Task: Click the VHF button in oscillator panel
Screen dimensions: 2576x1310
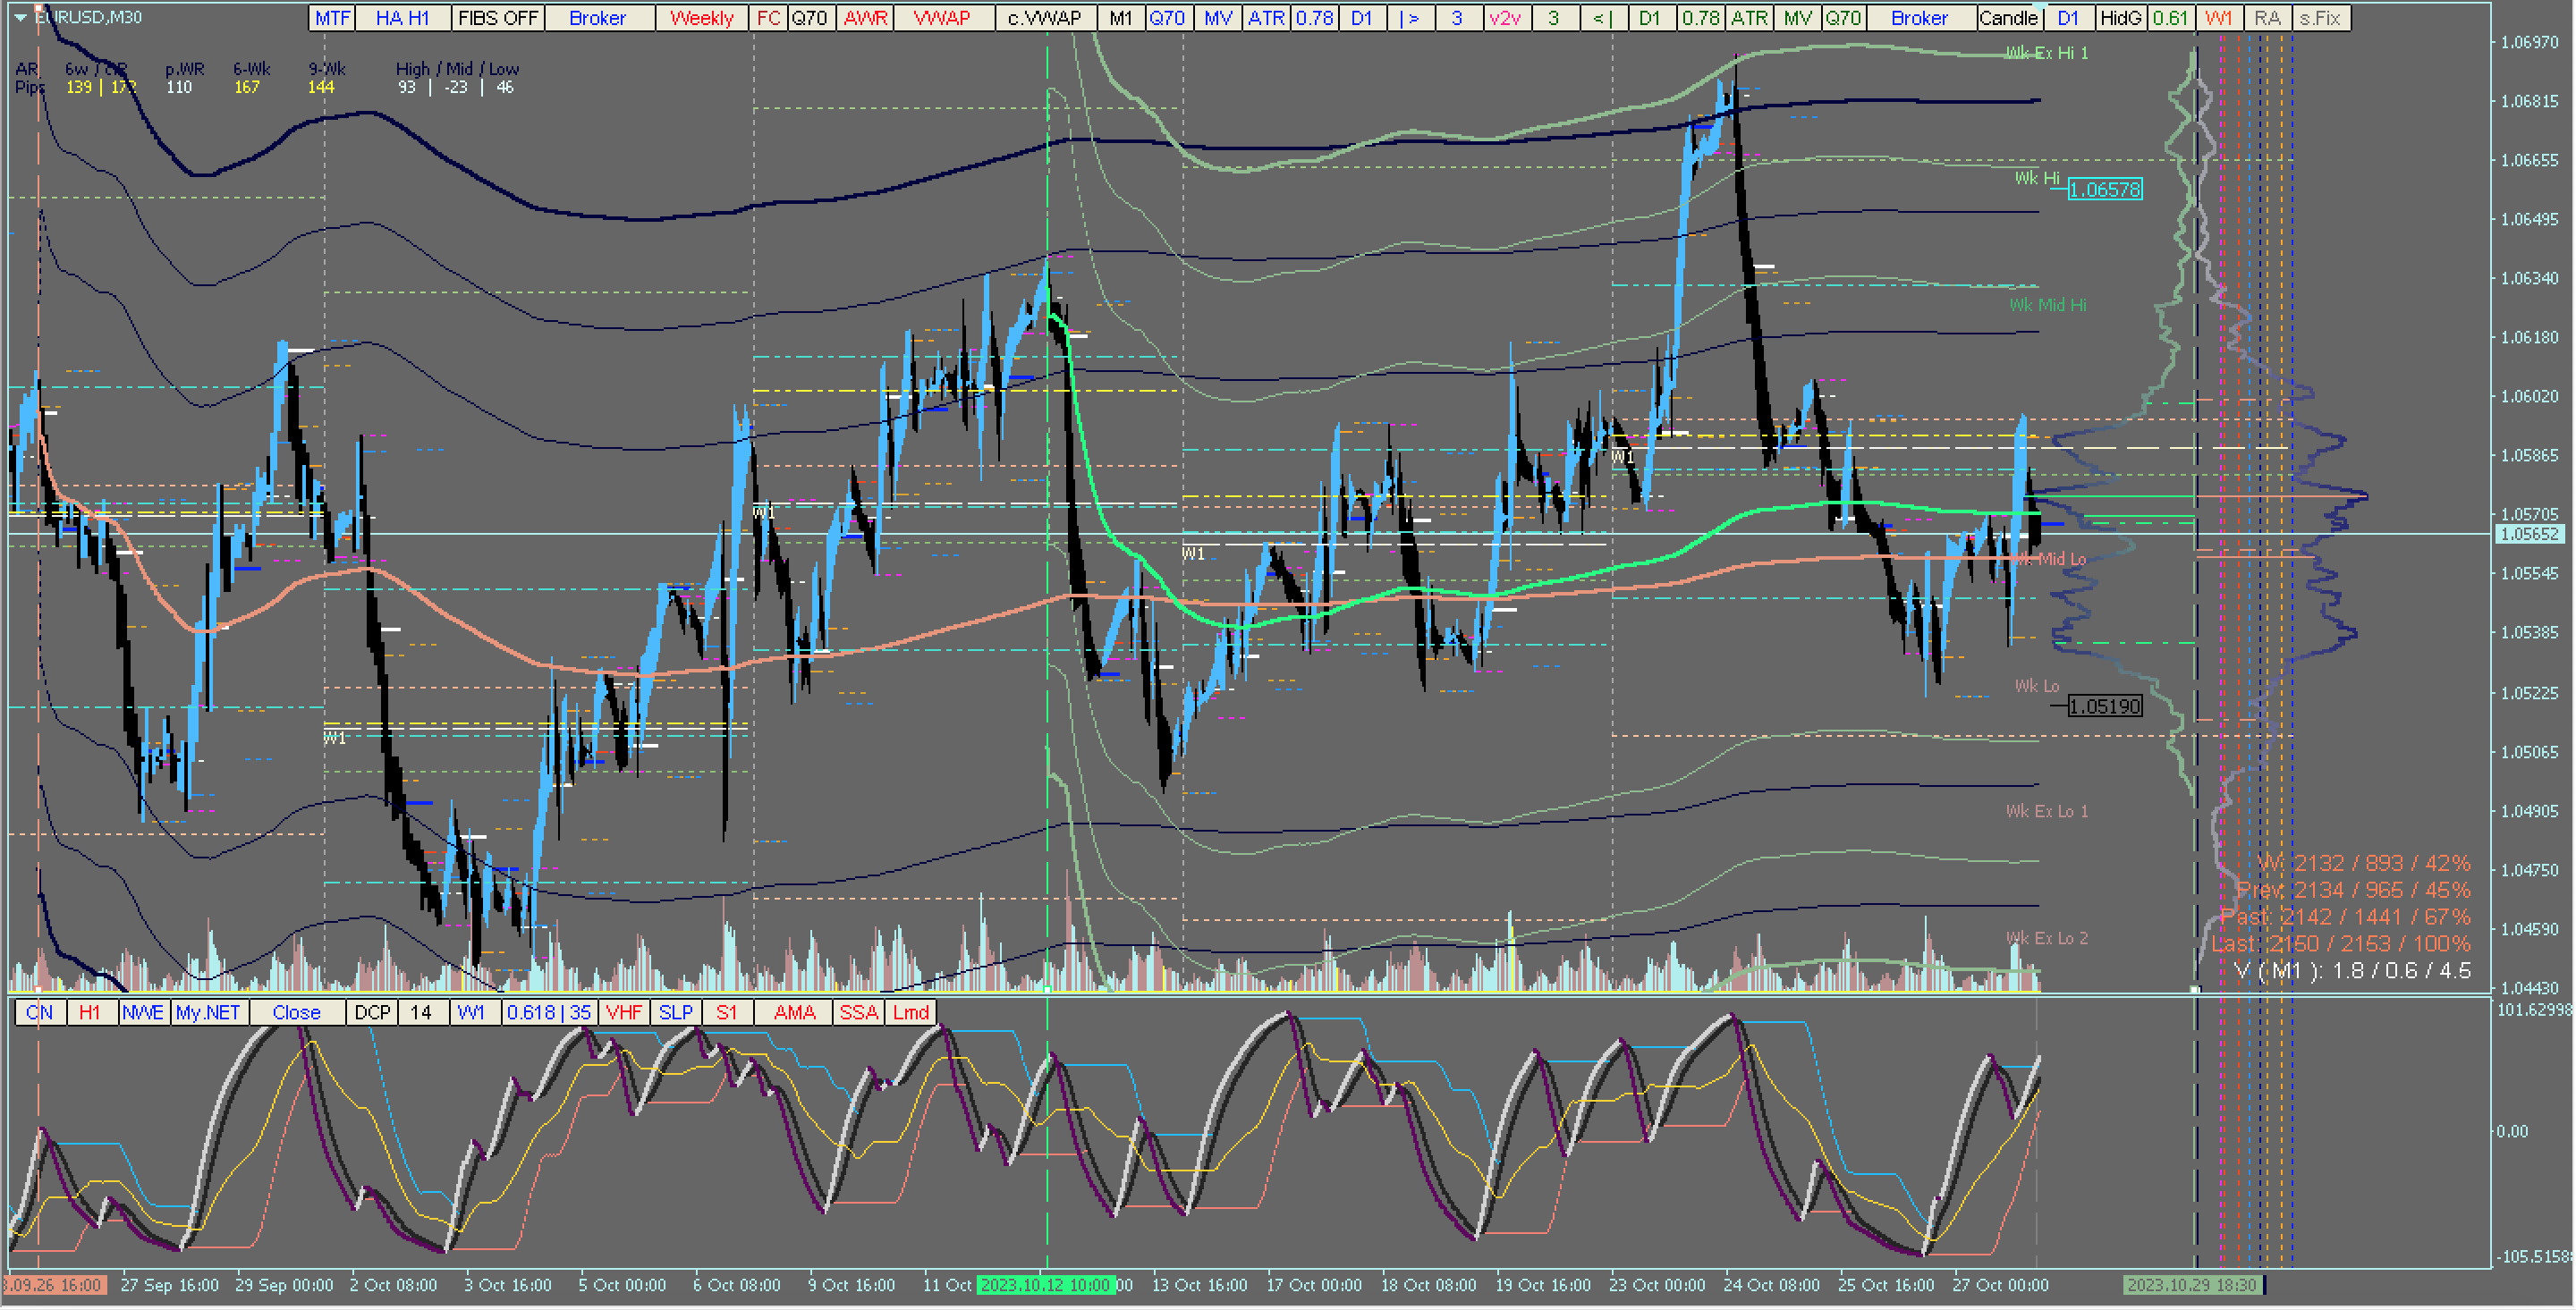Action: pyautogui.click(x=624, y=1013)
